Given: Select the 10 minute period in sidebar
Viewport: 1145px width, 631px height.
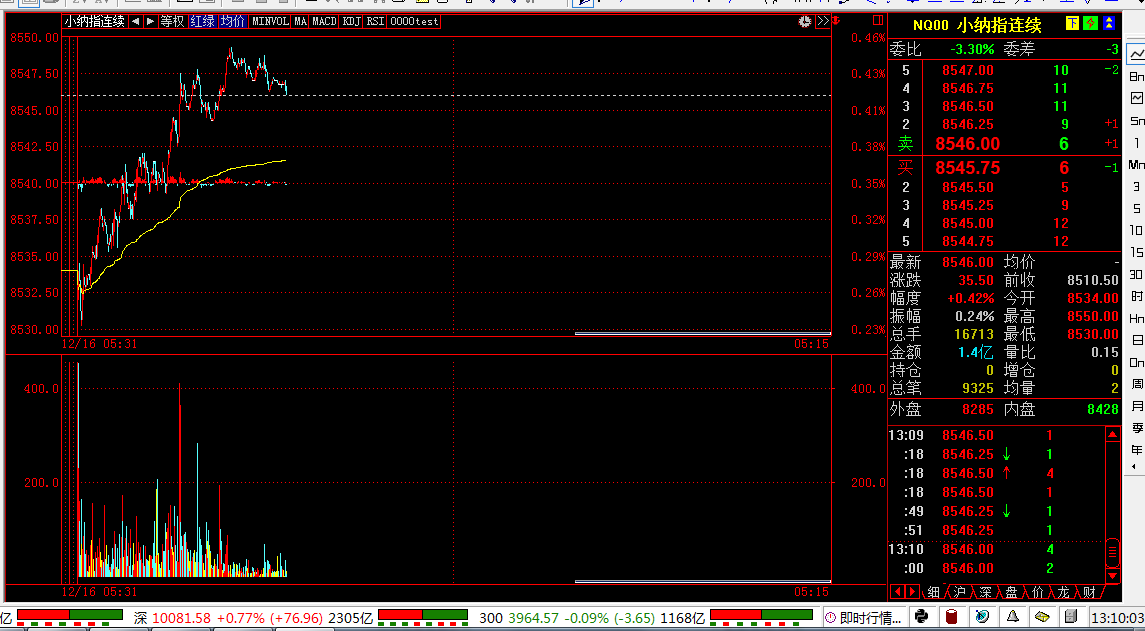Looking at the screenshot, I should point(1137,230).
